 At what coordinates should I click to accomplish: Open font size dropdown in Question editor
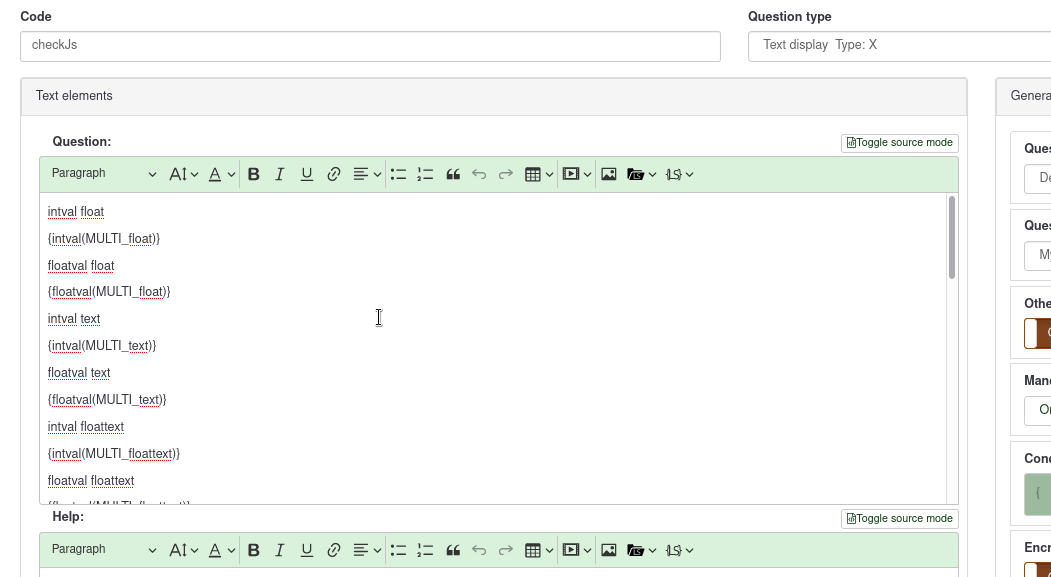[184, 174]
